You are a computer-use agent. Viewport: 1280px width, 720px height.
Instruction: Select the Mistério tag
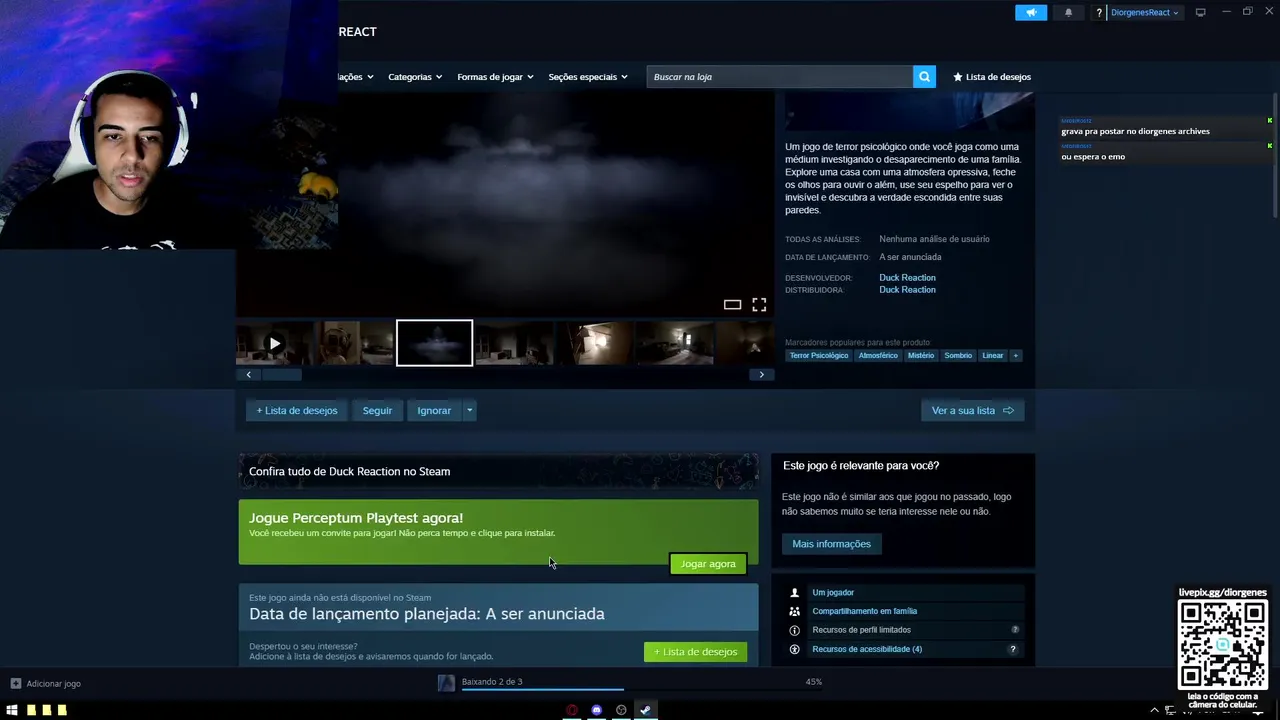921,355
